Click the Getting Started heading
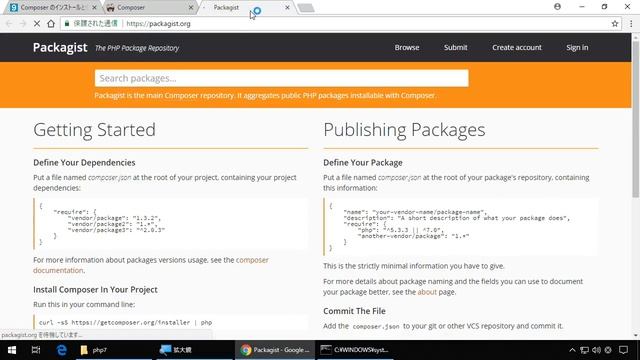 click(94, 130)
